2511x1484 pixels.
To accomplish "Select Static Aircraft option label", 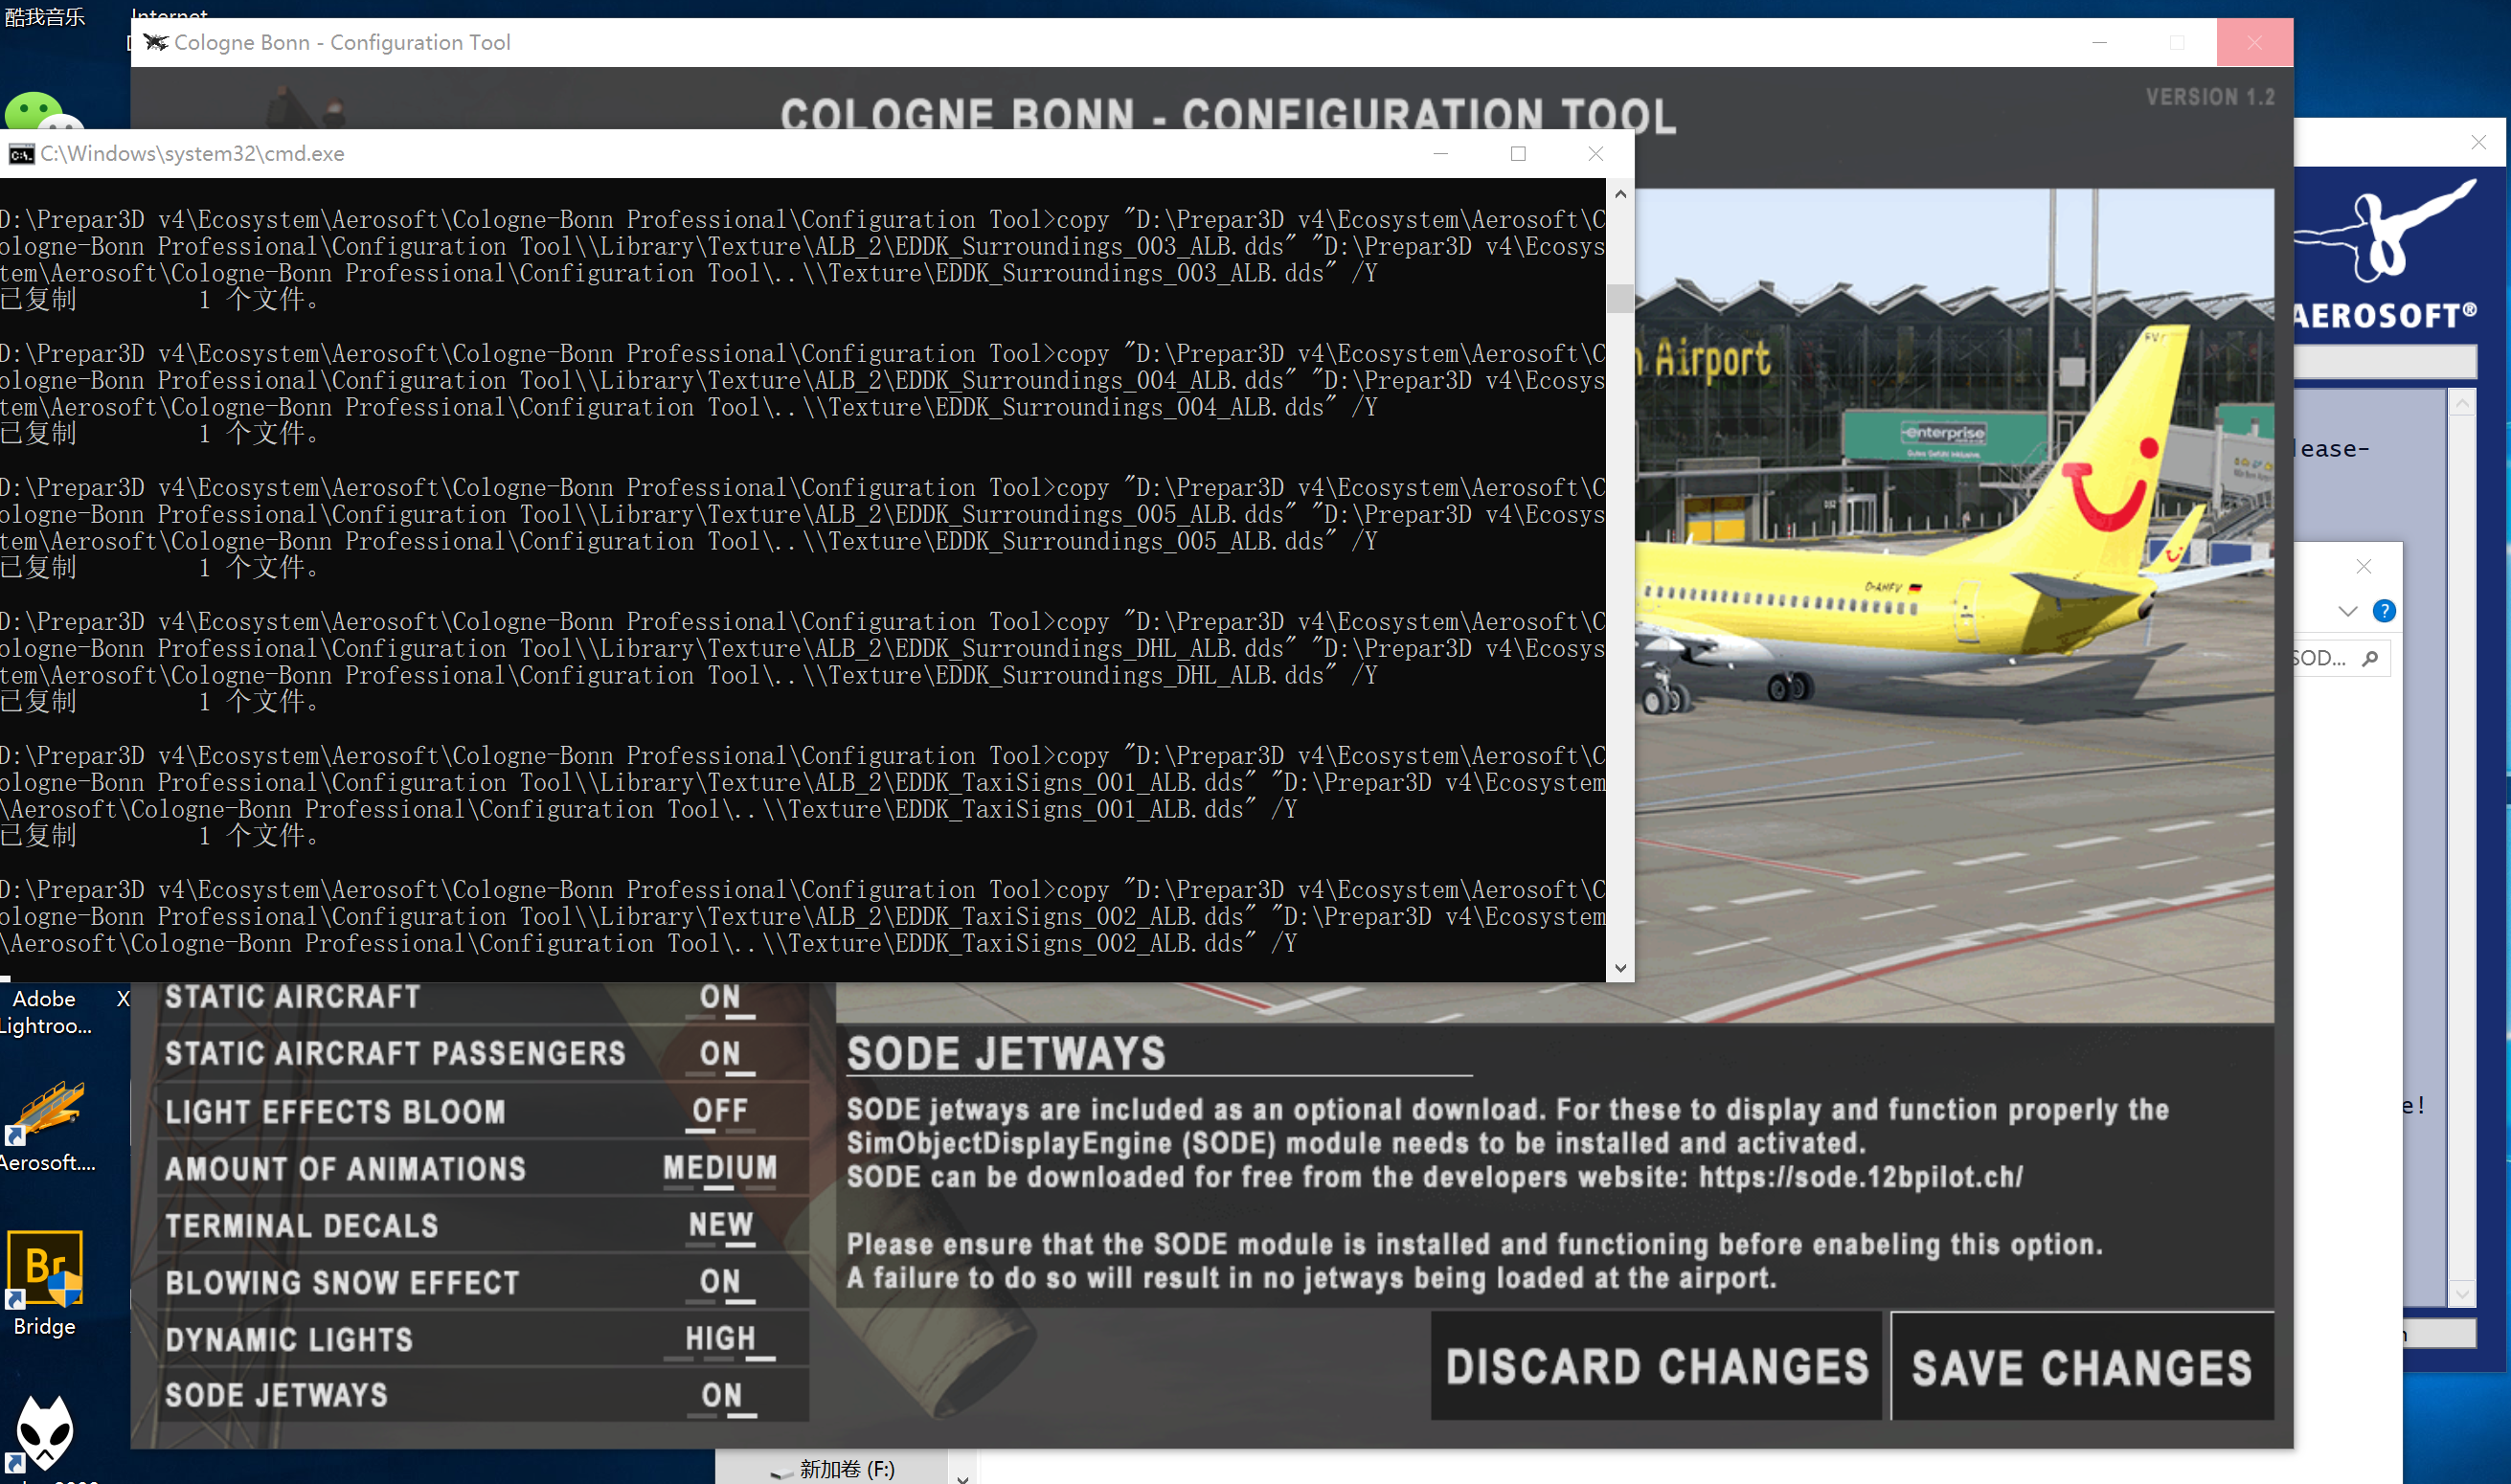I will click(292, 997).
